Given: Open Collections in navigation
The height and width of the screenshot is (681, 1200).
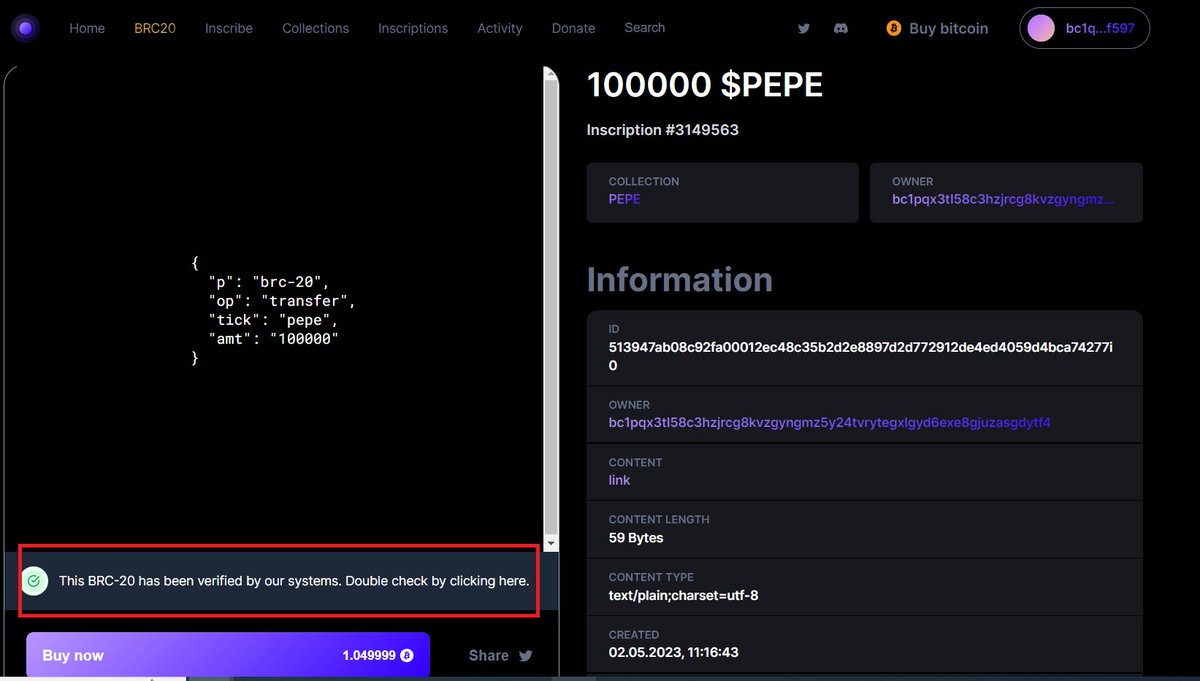Looking at the screenshot, I should (x=316, y=28).
